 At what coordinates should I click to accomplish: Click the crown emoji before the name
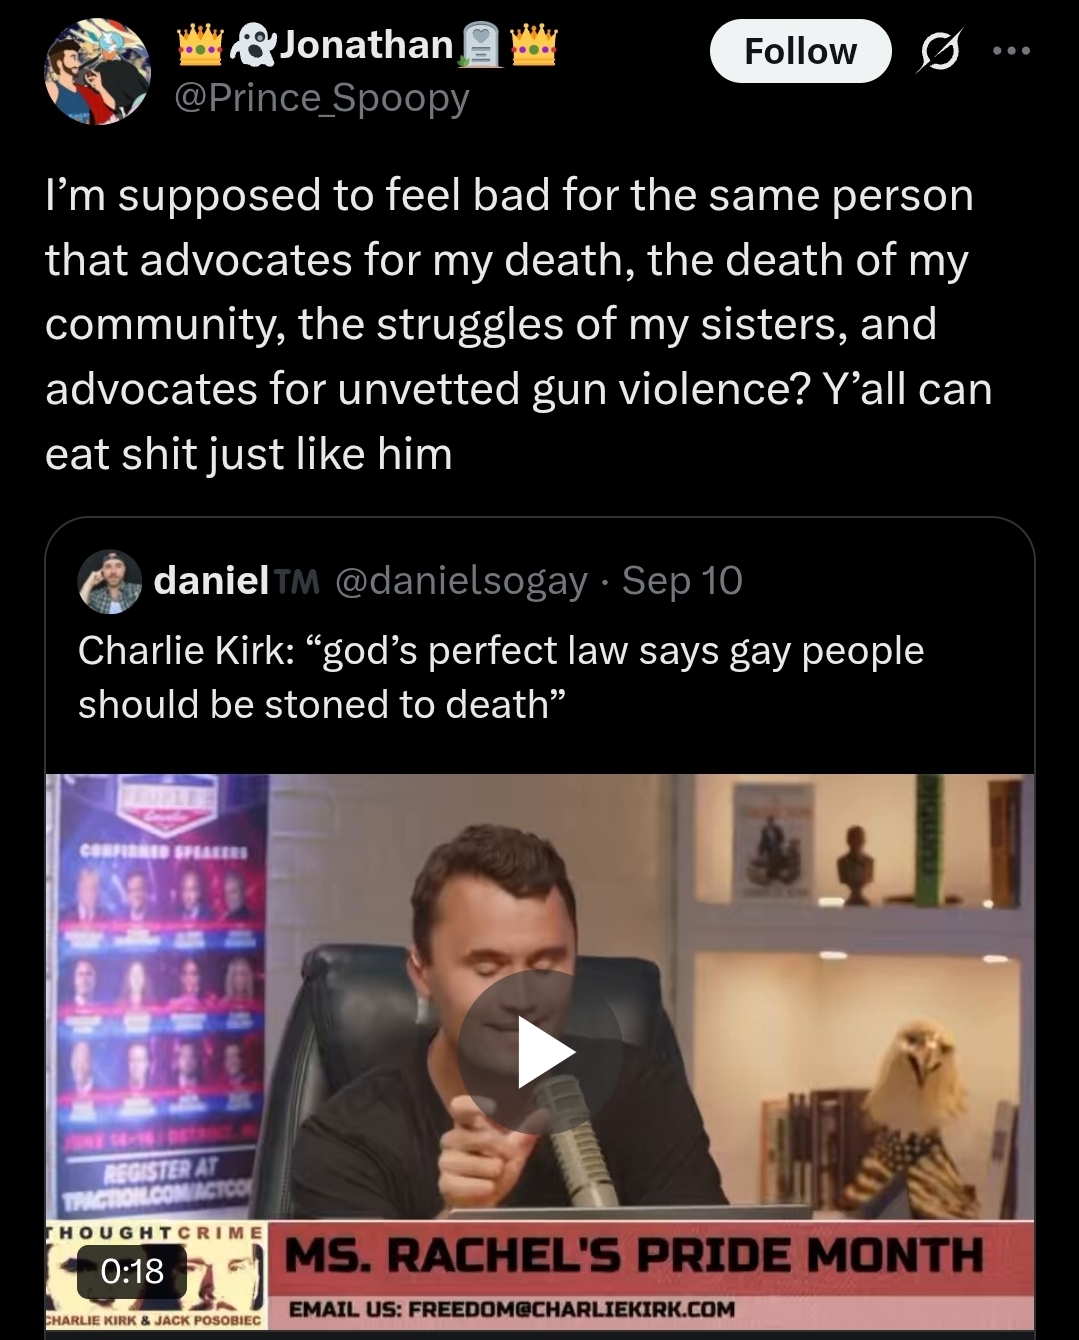coord(200,45)
